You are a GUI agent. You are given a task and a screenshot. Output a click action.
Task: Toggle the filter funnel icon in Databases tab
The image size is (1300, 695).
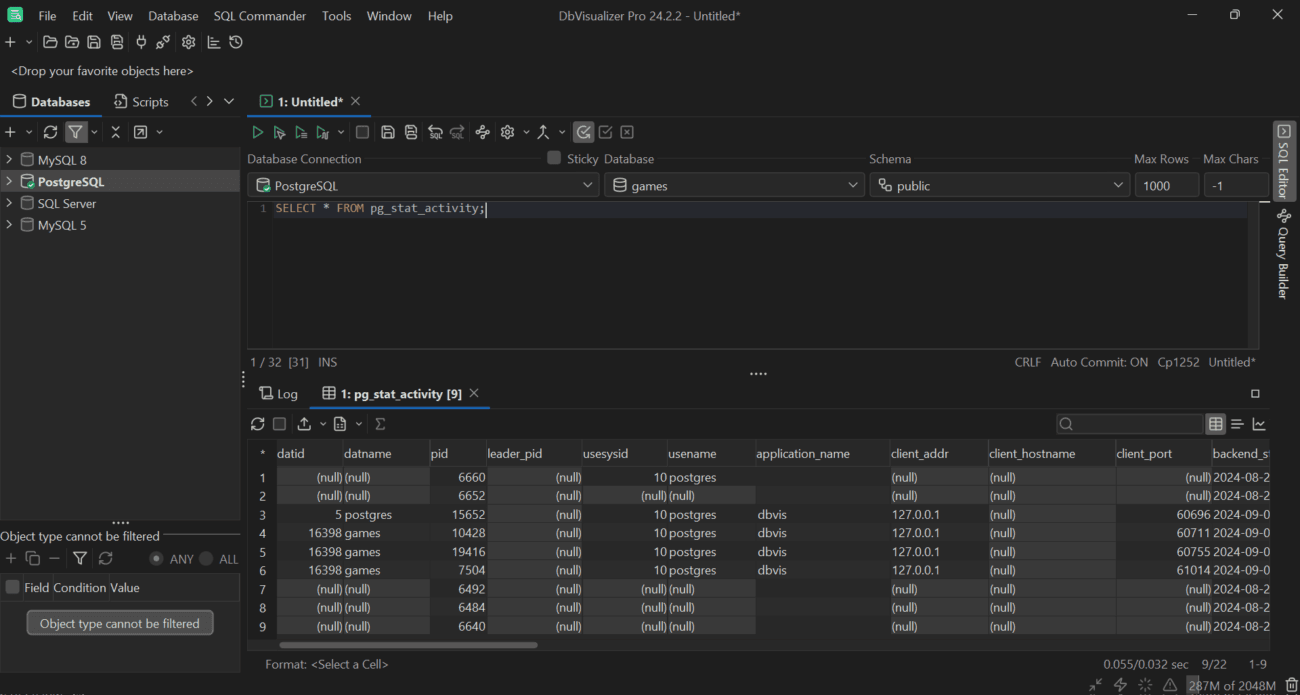tap(76, 132)
